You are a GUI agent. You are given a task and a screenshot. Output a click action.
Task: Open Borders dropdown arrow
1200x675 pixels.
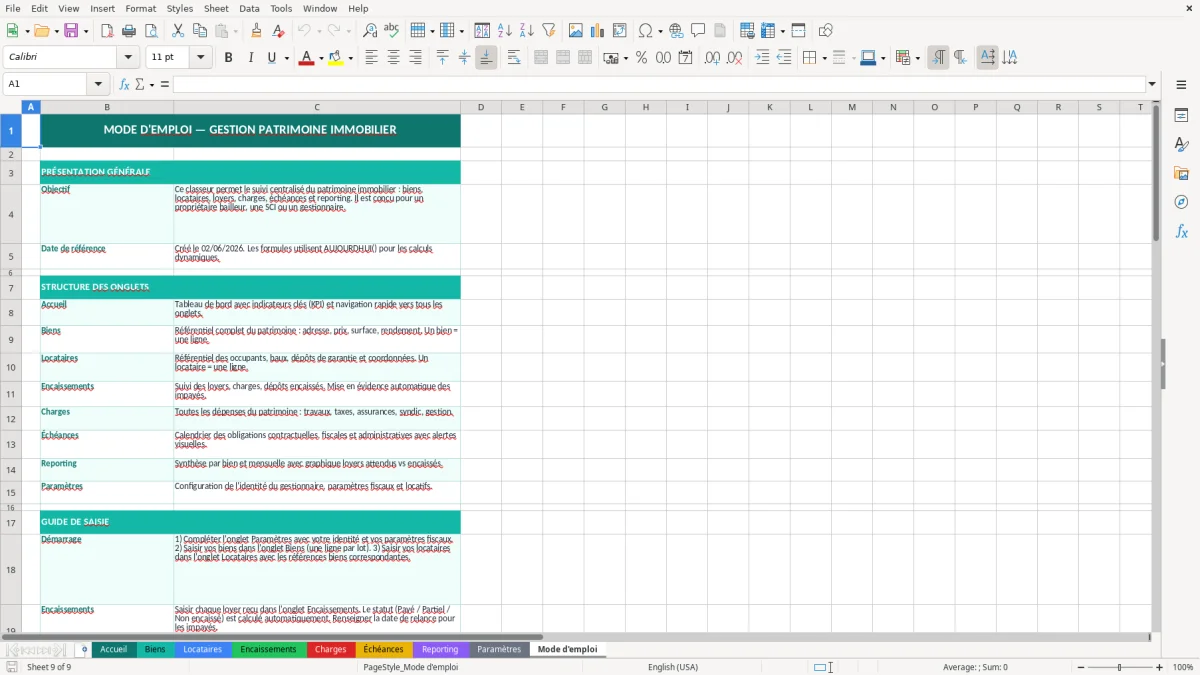click(824, 58)
